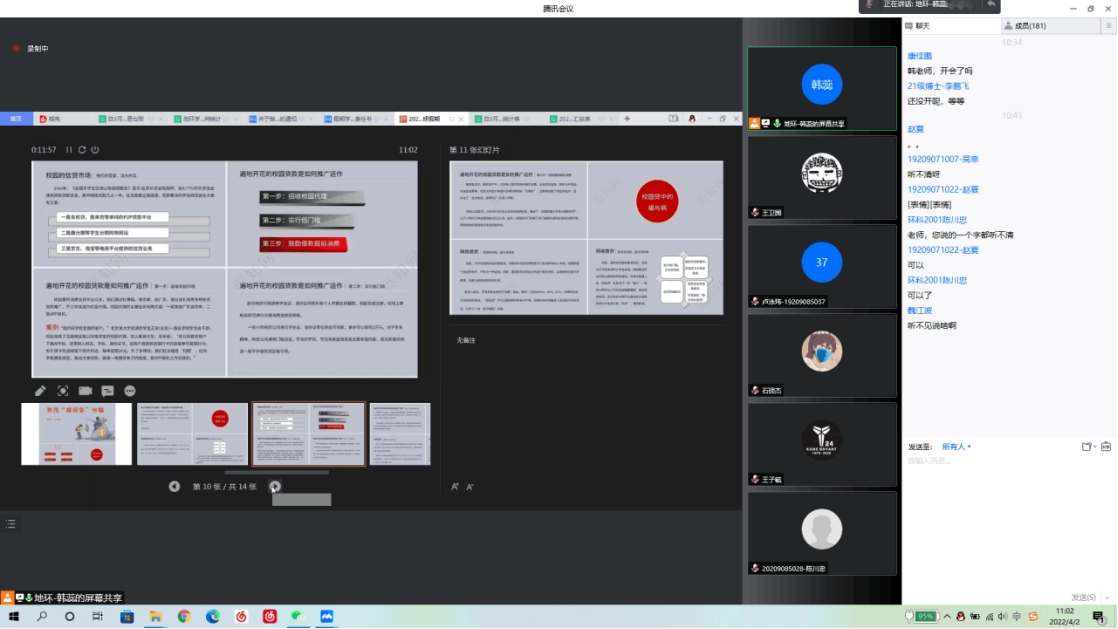The image size is (1118, 629).
Task: Increase the speaker notes font size
Action: coord(455,487)
